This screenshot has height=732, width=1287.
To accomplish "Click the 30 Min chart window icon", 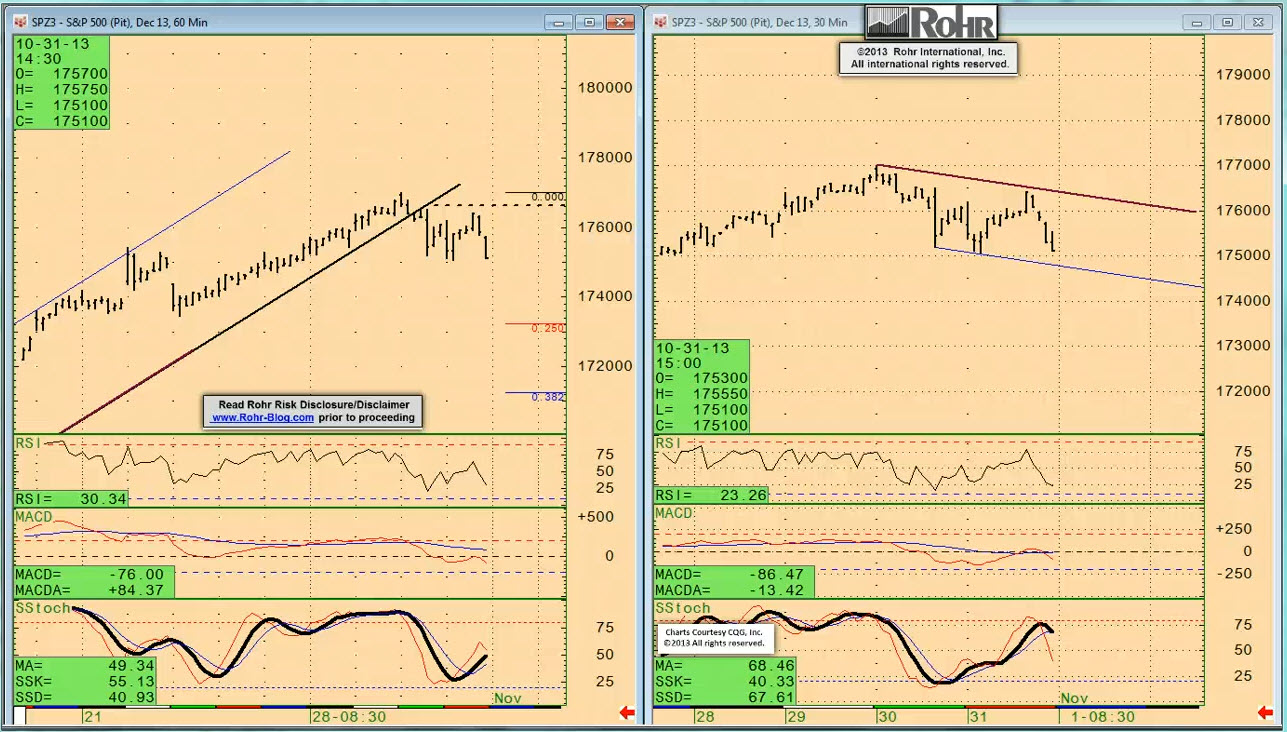I will pos(661,22).
